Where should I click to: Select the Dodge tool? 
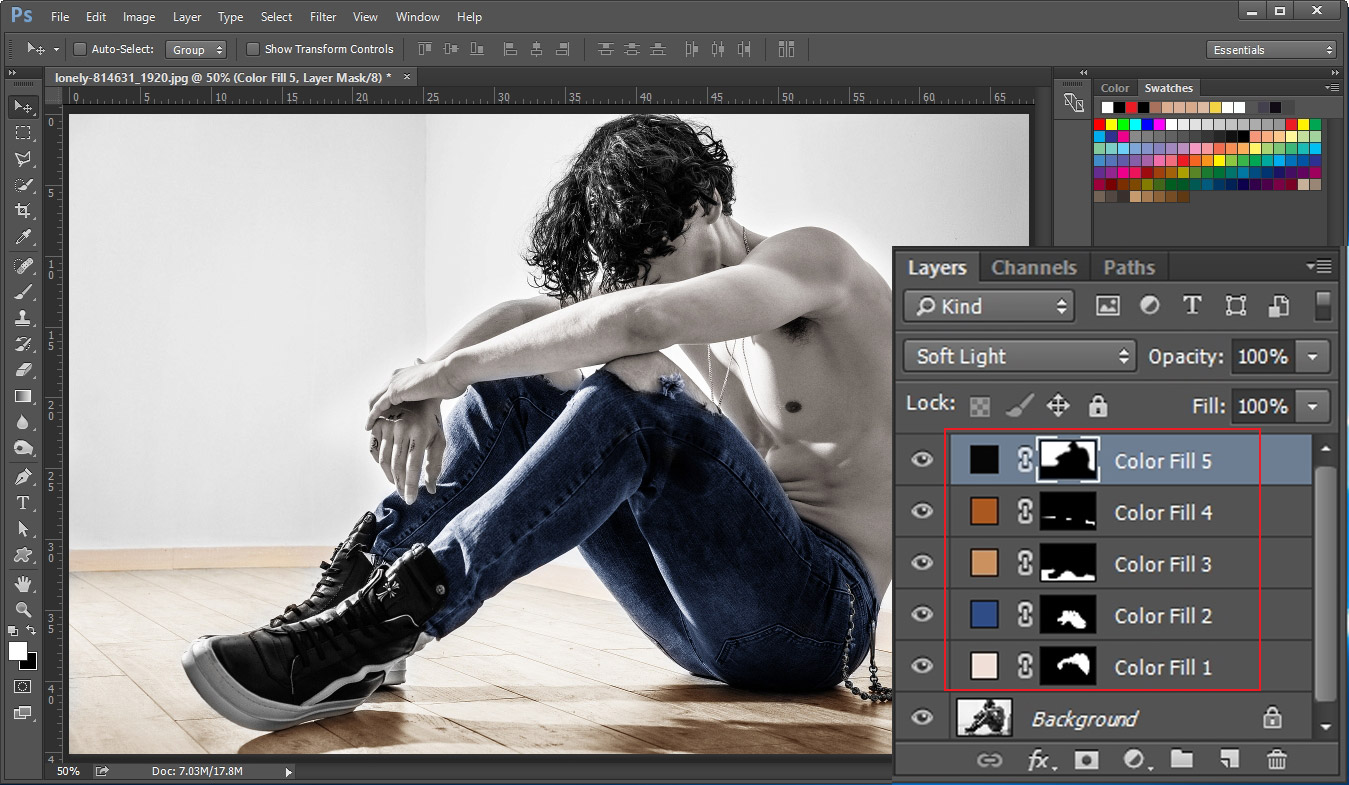23,448
